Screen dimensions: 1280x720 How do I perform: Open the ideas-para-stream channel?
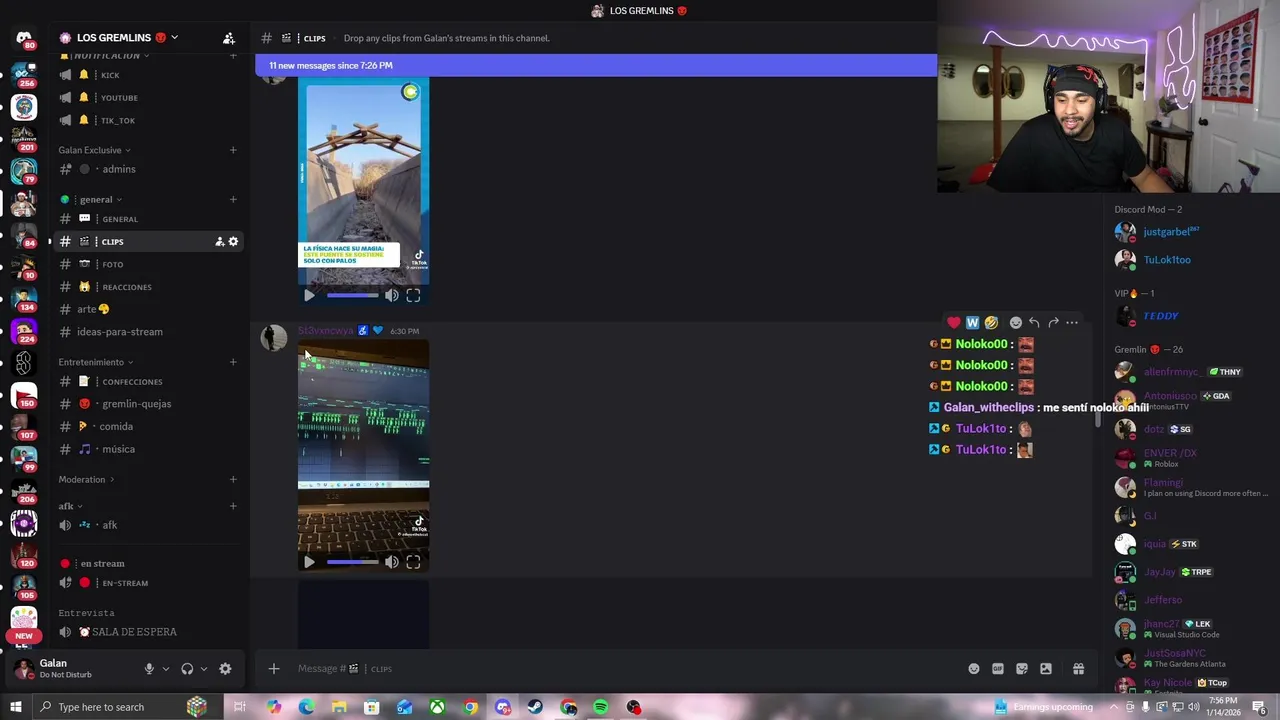(149, 332)
